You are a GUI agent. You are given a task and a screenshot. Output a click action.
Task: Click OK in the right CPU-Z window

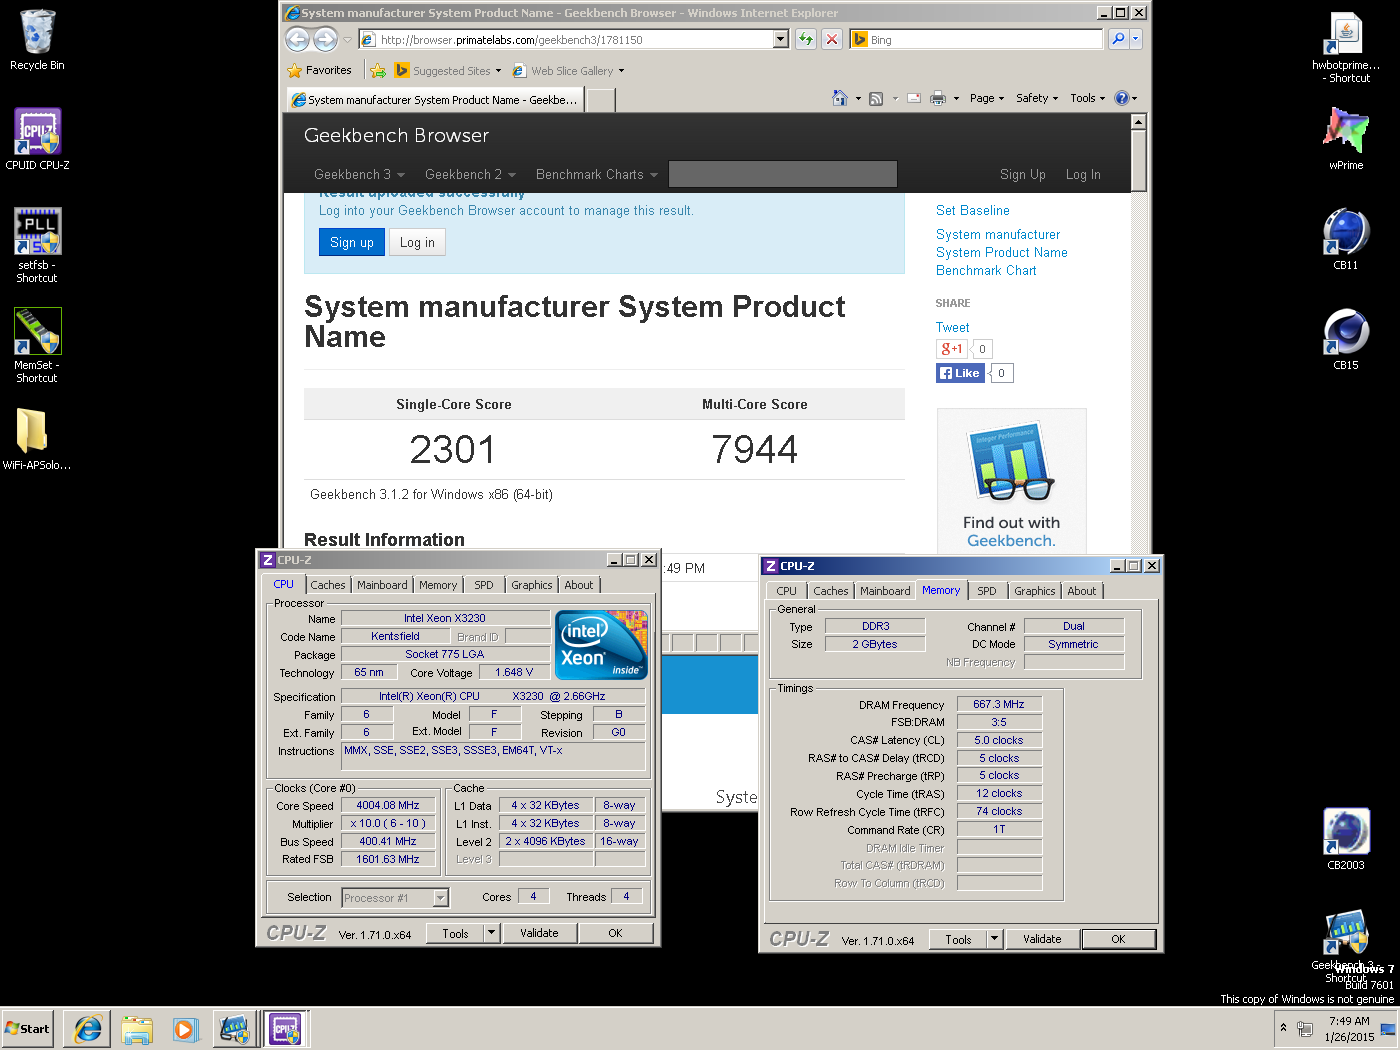point(1118,939)
